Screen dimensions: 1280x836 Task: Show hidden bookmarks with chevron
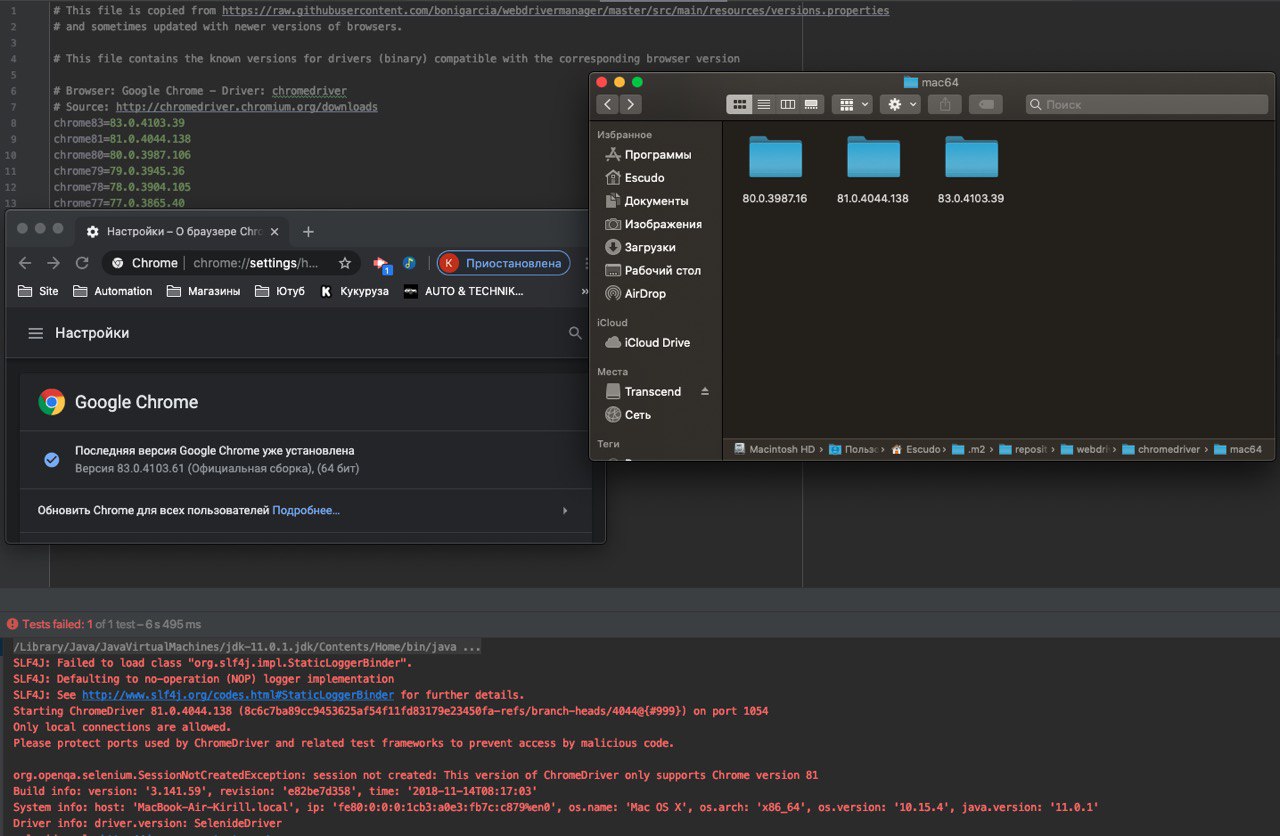(x=585, y=291)
